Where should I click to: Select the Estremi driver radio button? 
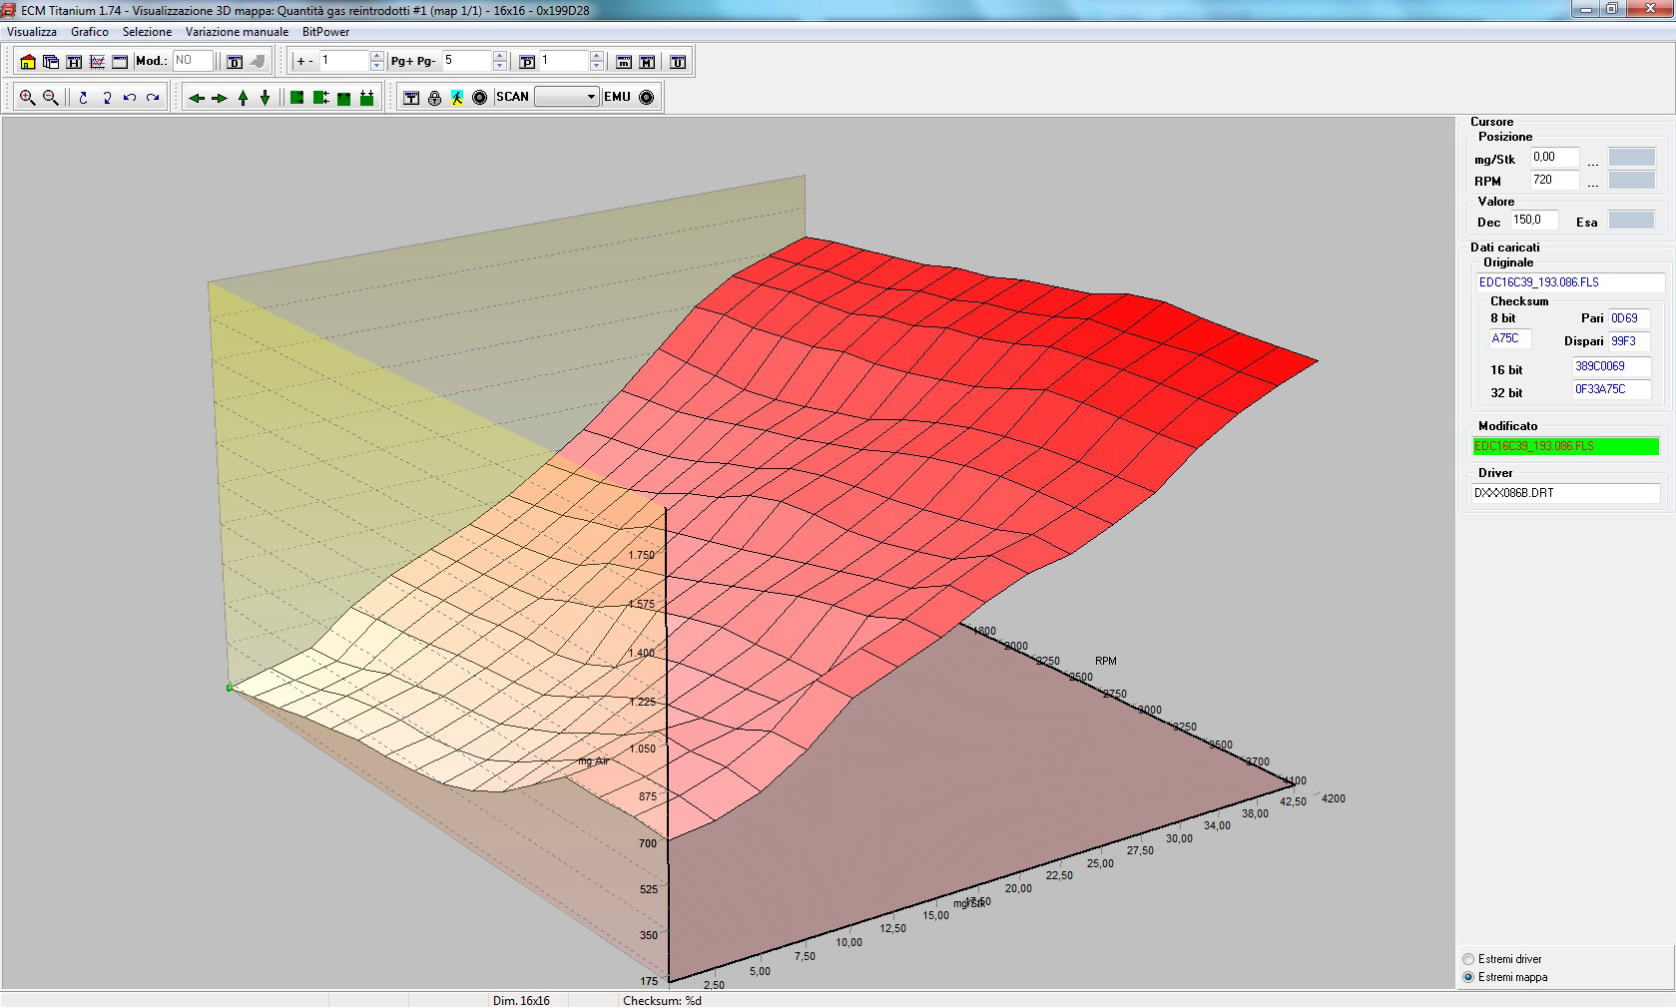coord(1469,959)
